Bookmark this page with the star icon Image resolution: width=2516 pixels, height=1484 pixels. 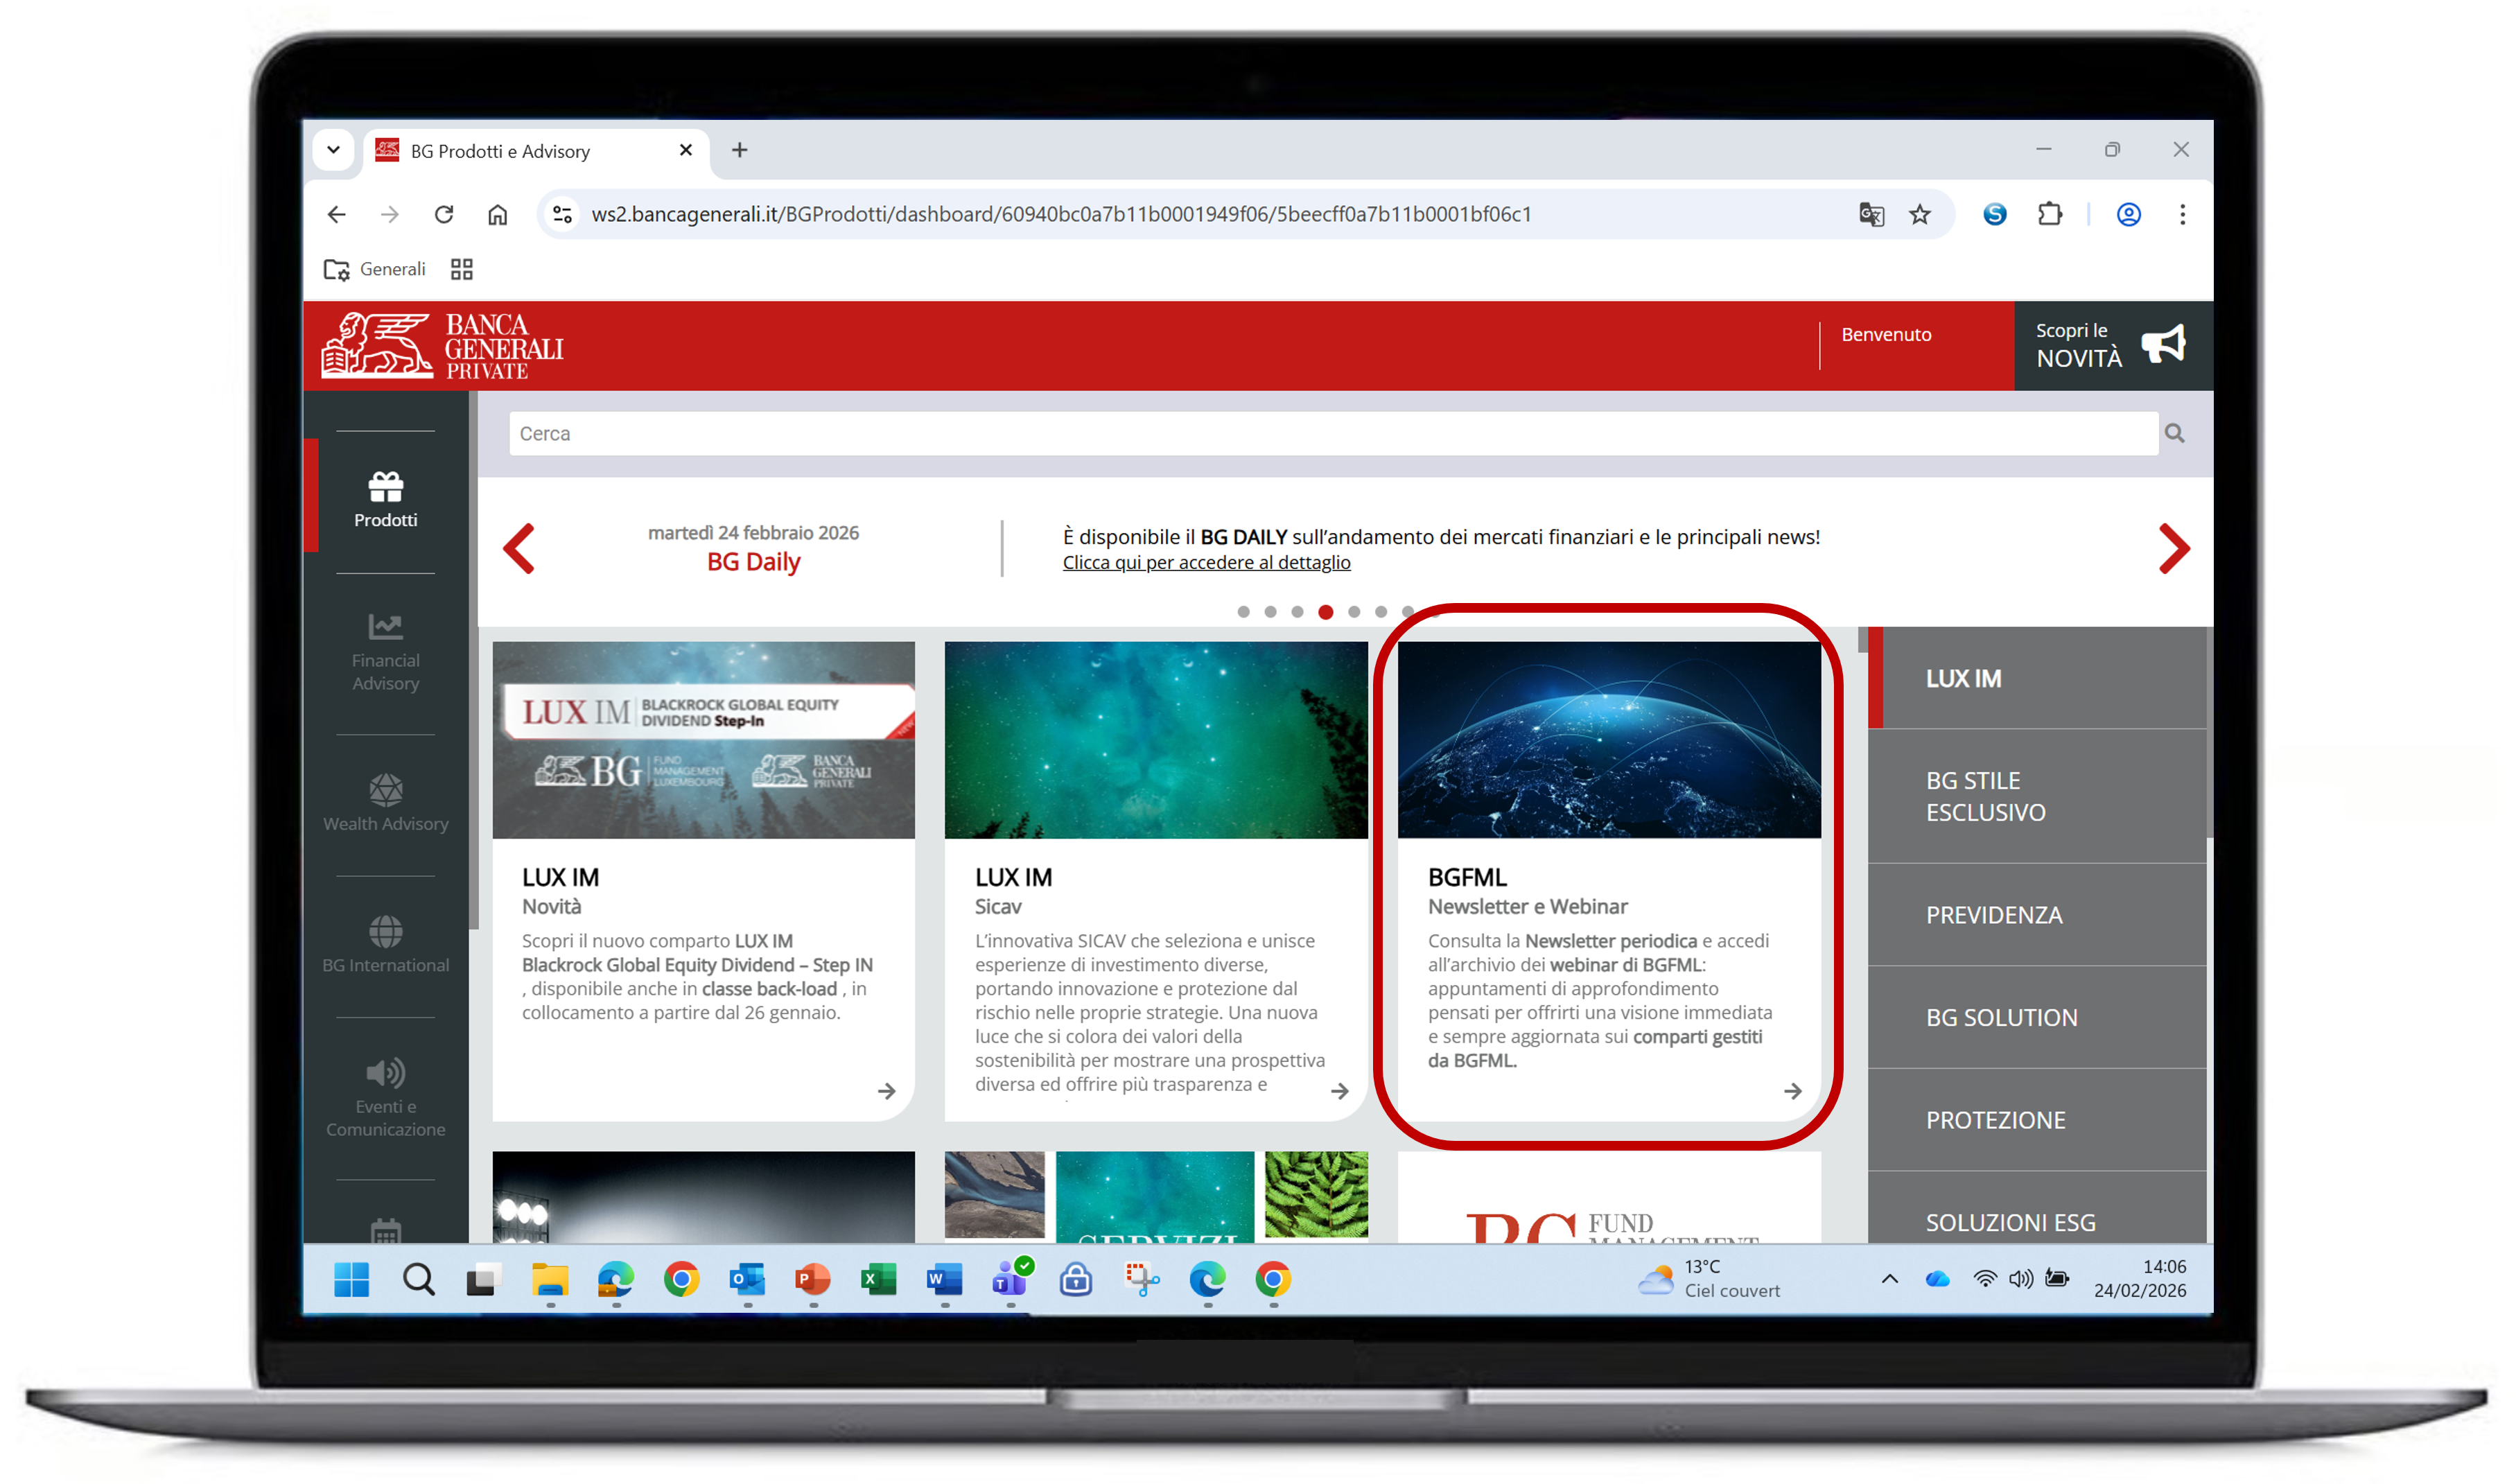click(x=1920, y=214)
